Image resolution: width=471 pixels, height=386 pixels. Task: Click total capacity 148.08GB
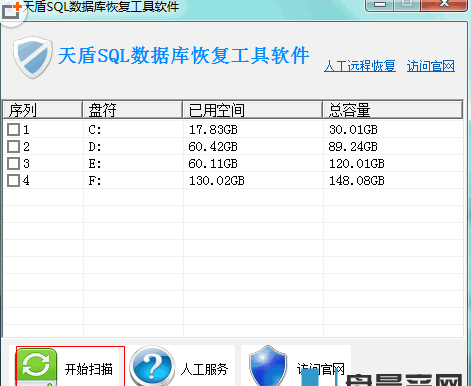click(x=357, y=181)
